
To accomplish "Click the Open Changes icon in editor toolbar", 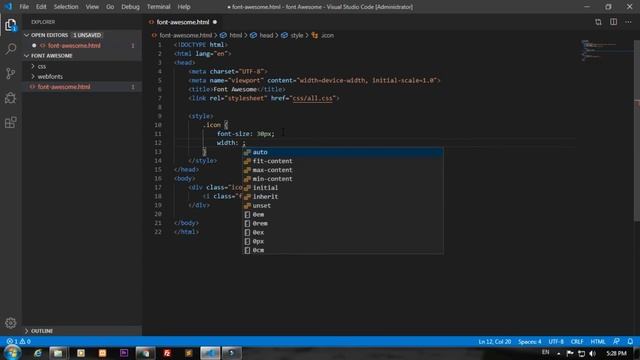I will coord(598,22).
